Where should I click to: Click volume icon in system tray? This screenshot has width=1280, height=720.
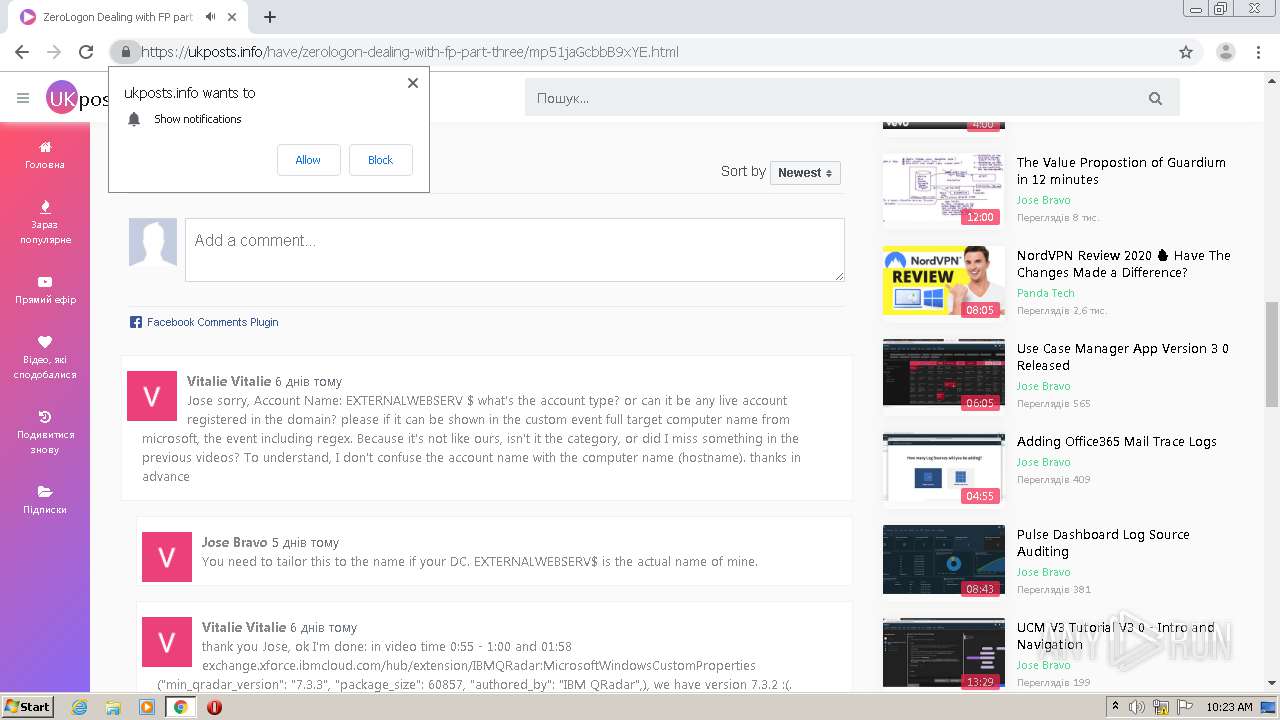1138,706
